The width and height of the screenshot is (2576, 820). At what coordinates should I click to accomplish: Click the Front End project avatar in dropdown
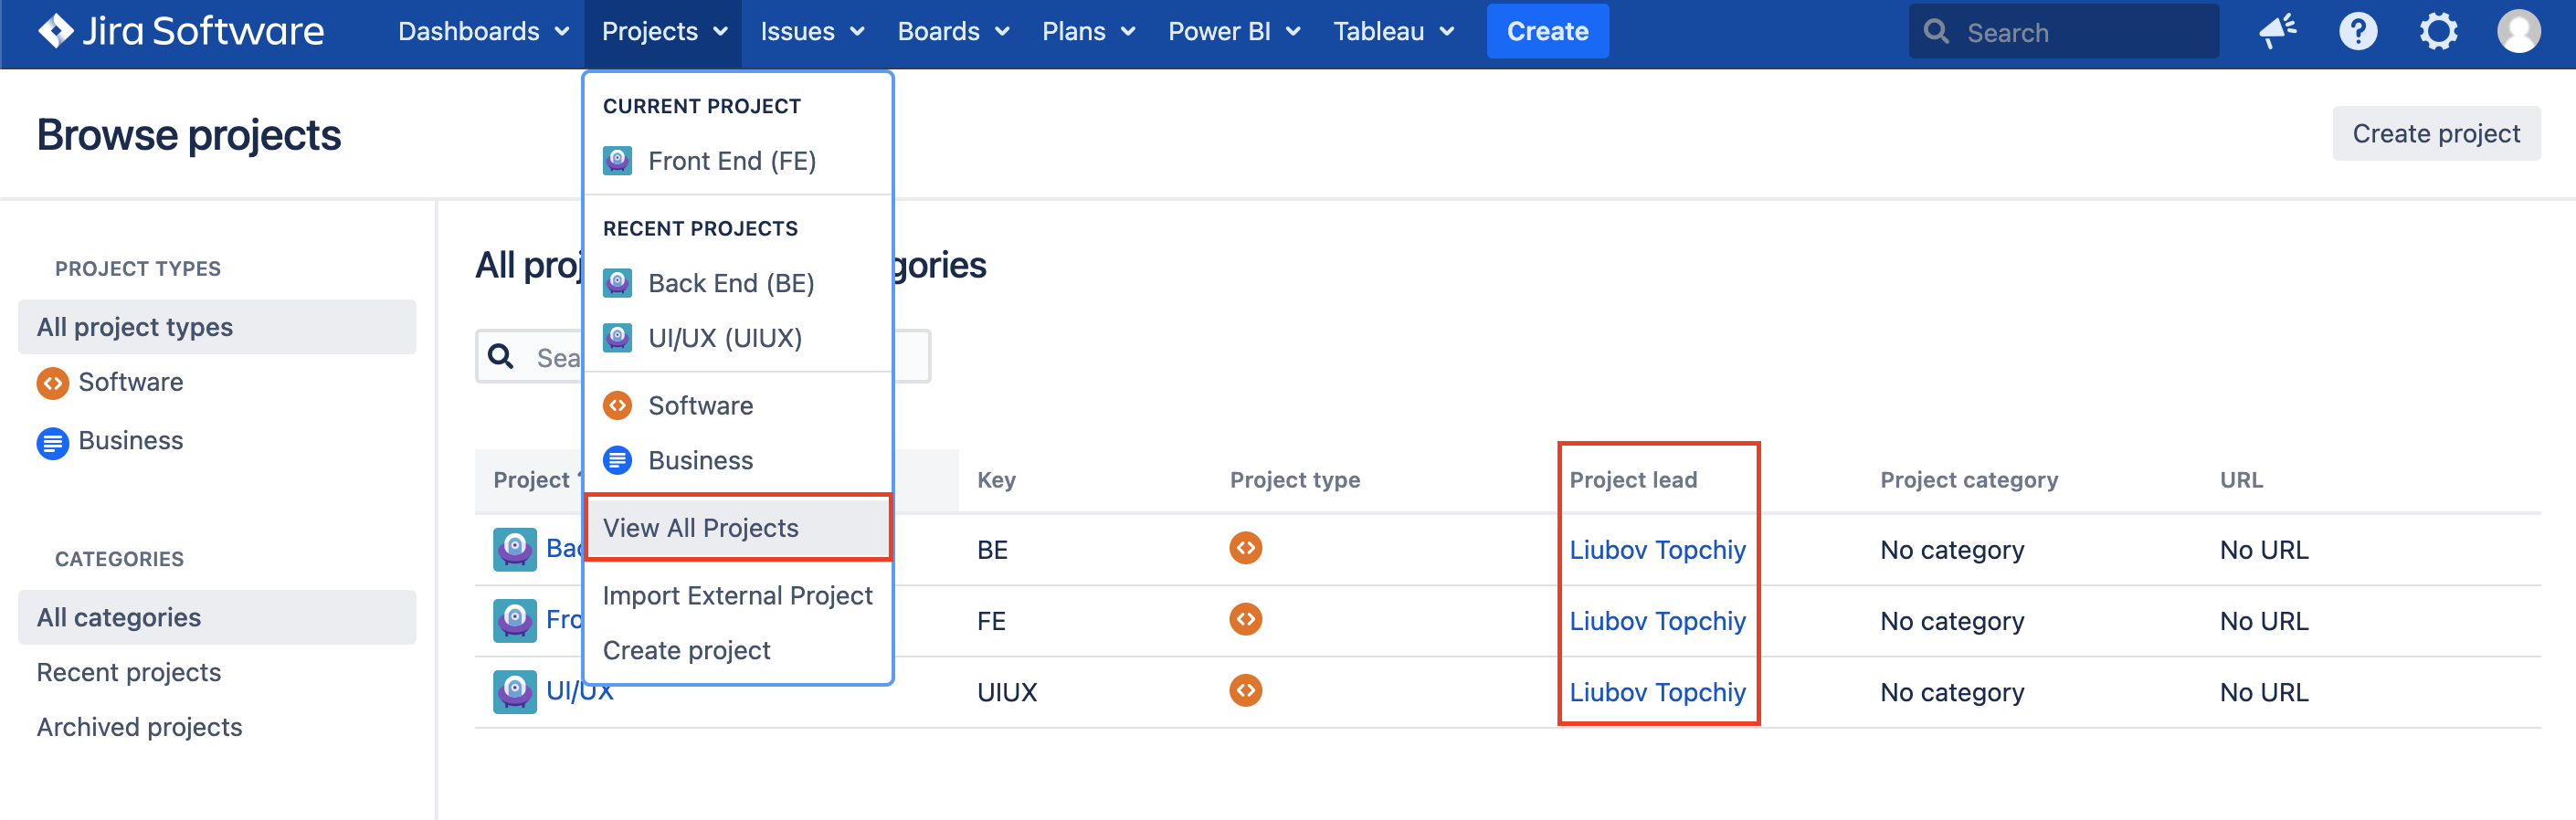click(617, 161)
